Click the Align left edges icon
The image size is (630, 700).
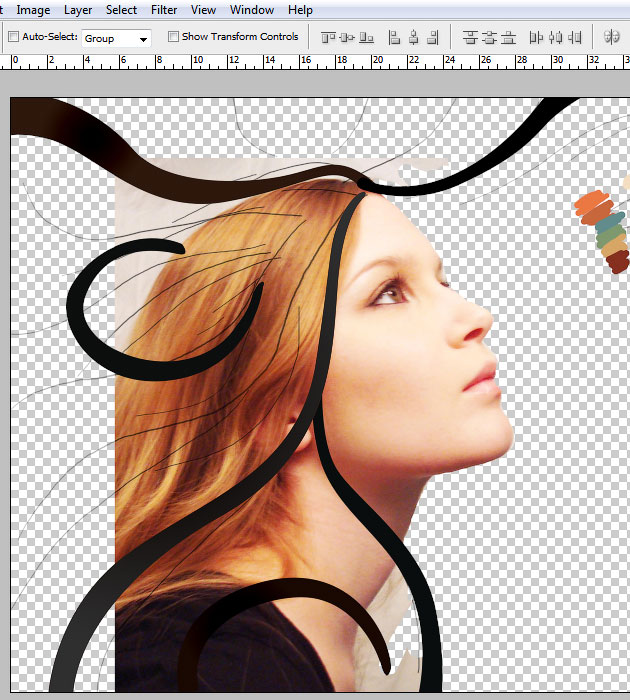[394, 38]
